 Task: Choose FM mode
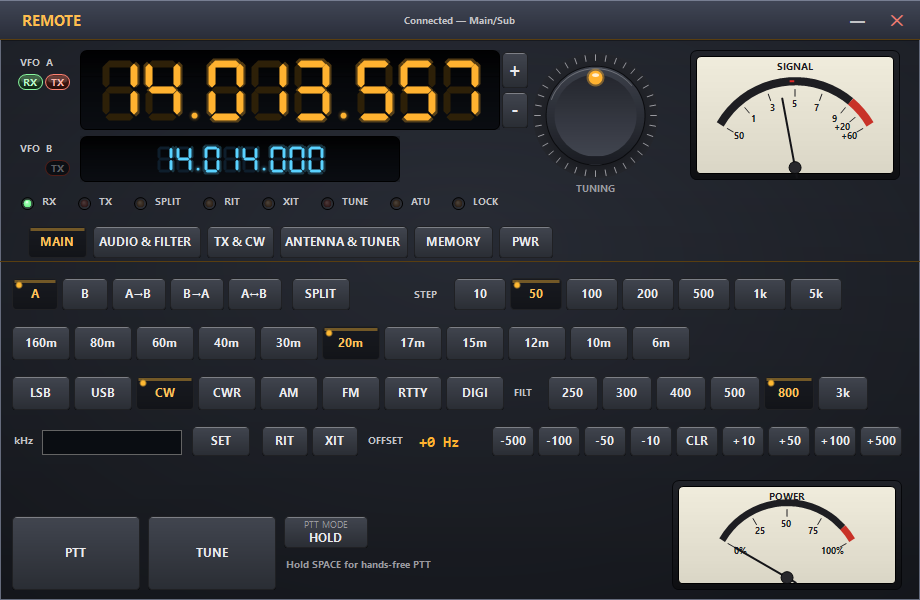[350, 393]
